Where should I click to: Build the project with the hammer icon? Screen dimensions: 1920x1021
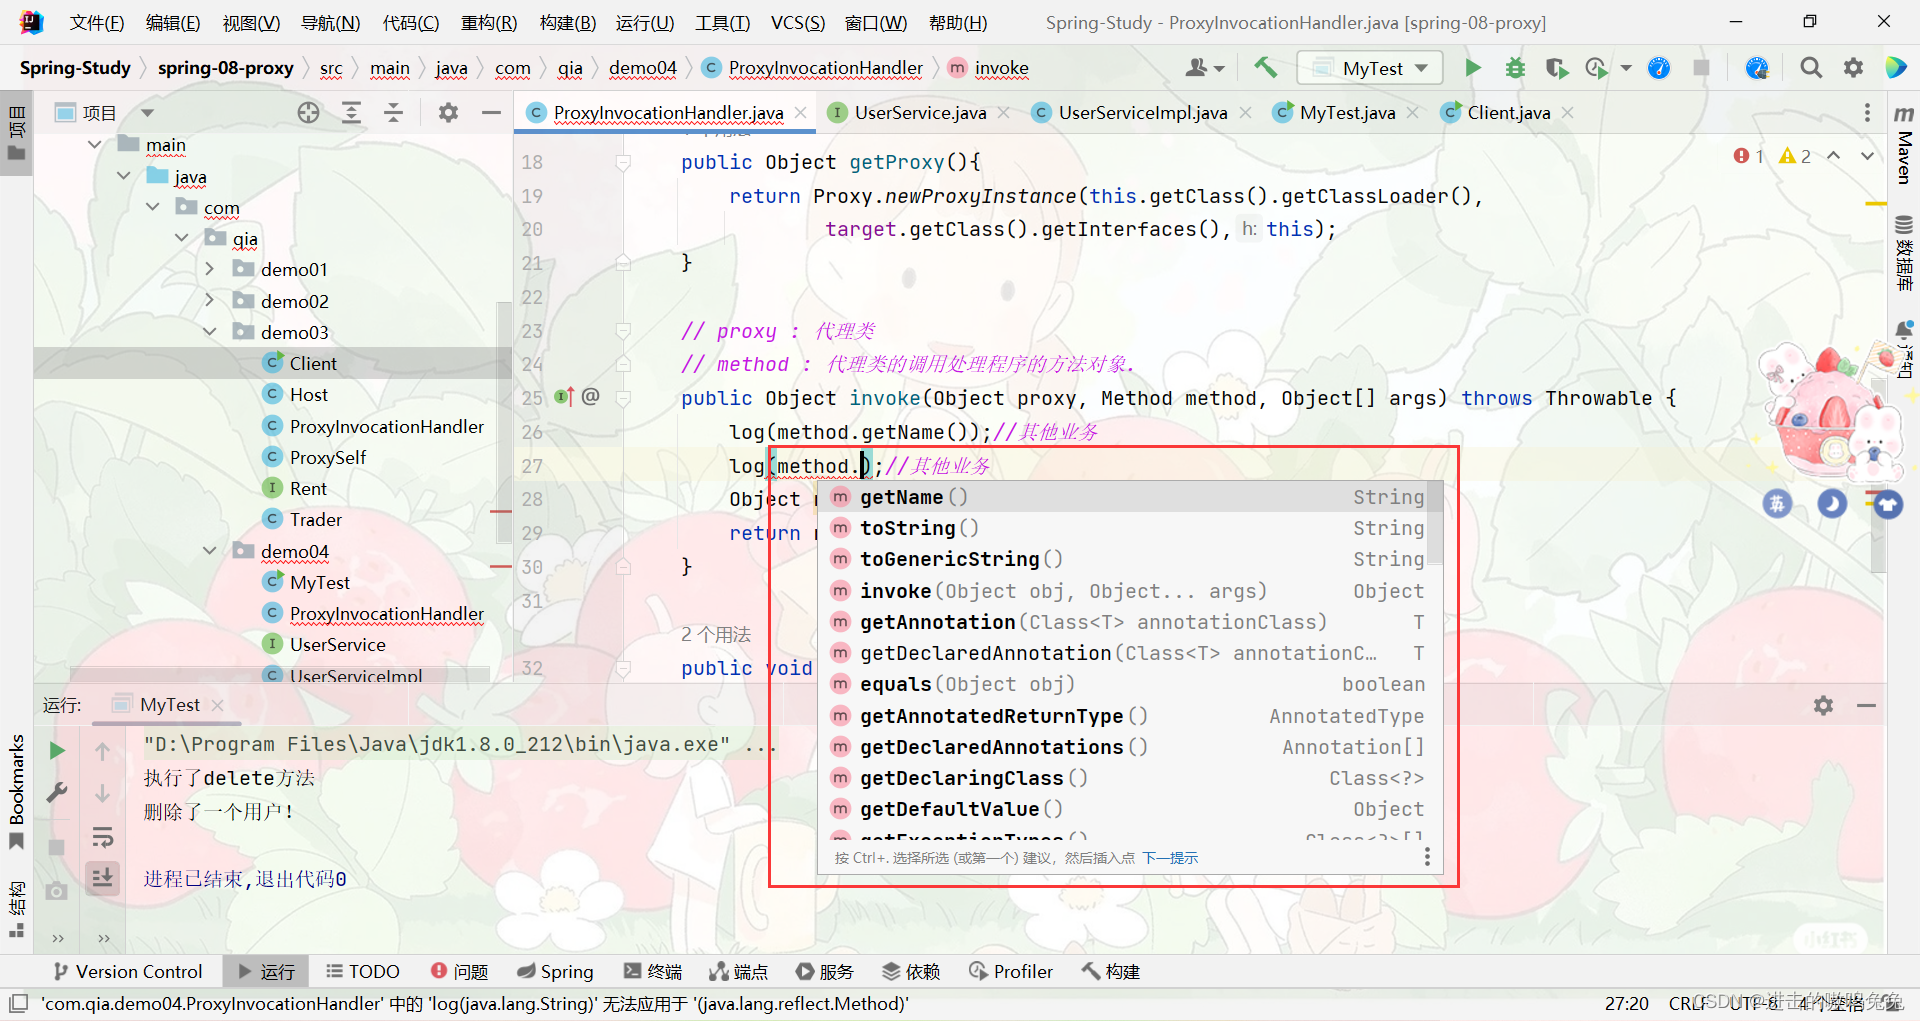point(1265,67)
